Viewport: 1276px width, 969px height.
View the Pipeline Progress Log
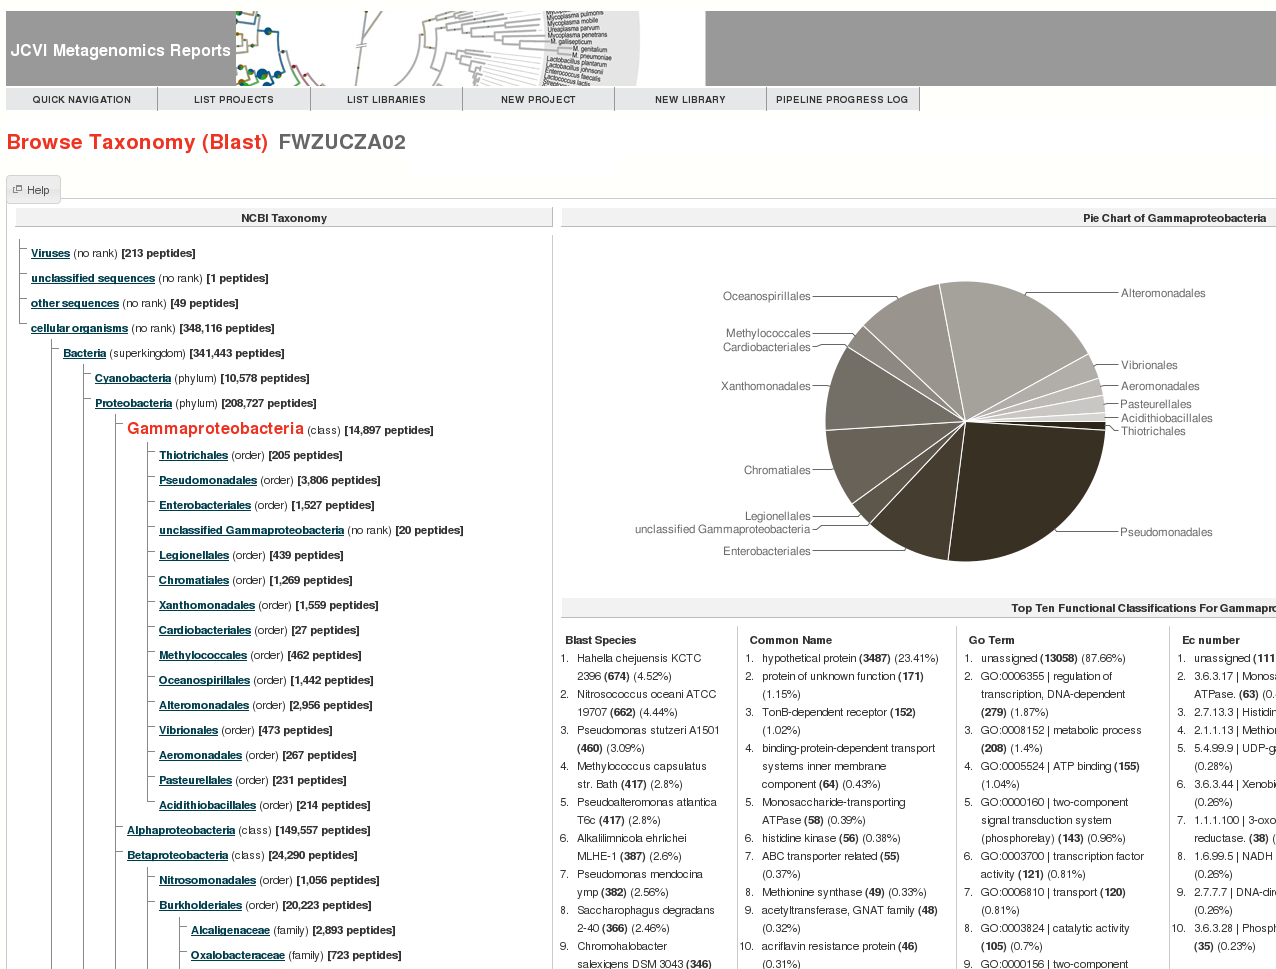[x=842, y=98]
